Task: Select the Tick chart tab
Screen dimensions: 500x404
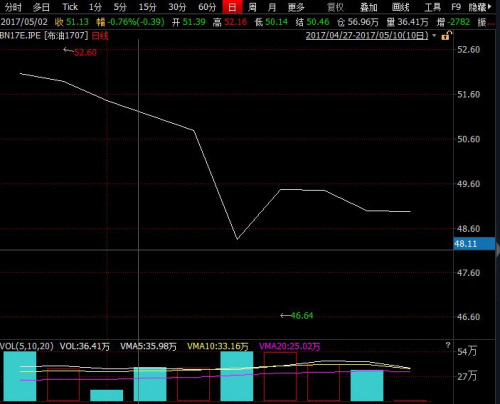Action: [x=70, y=7]
